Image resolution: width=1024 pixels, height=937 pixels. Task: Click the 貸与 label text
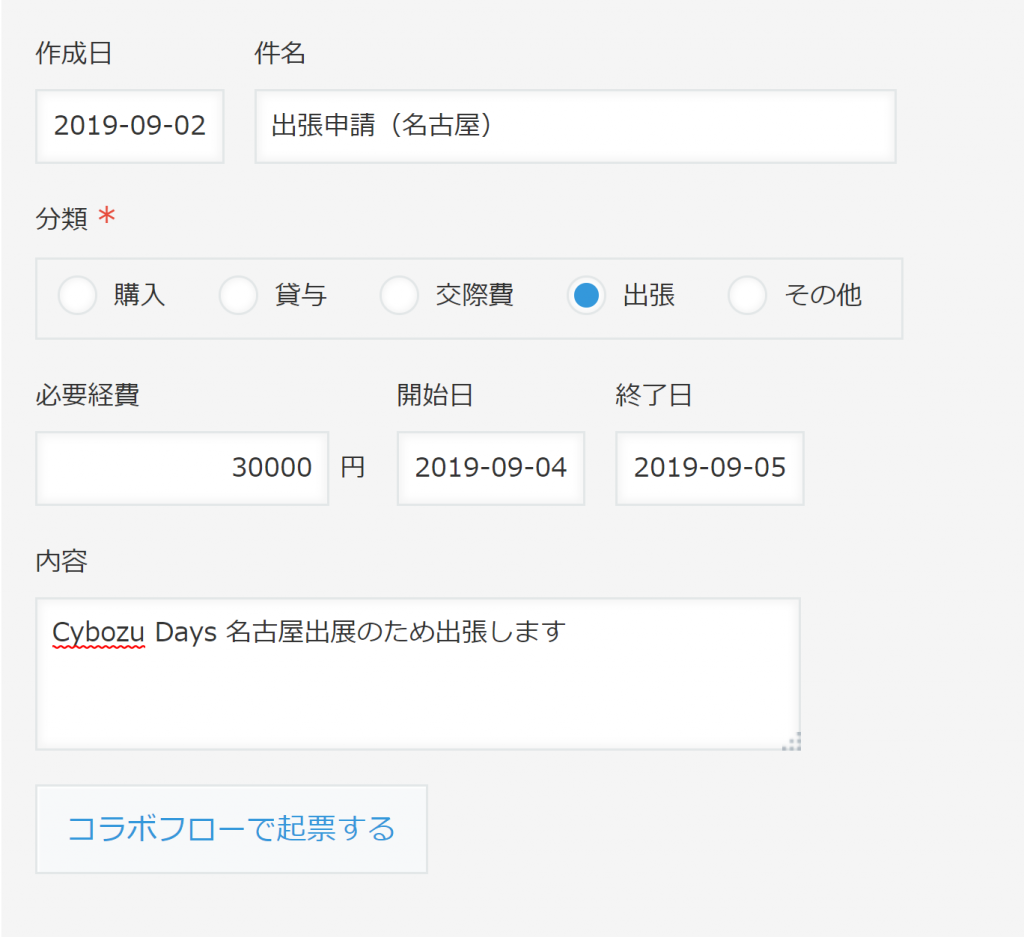coord(300,295)
